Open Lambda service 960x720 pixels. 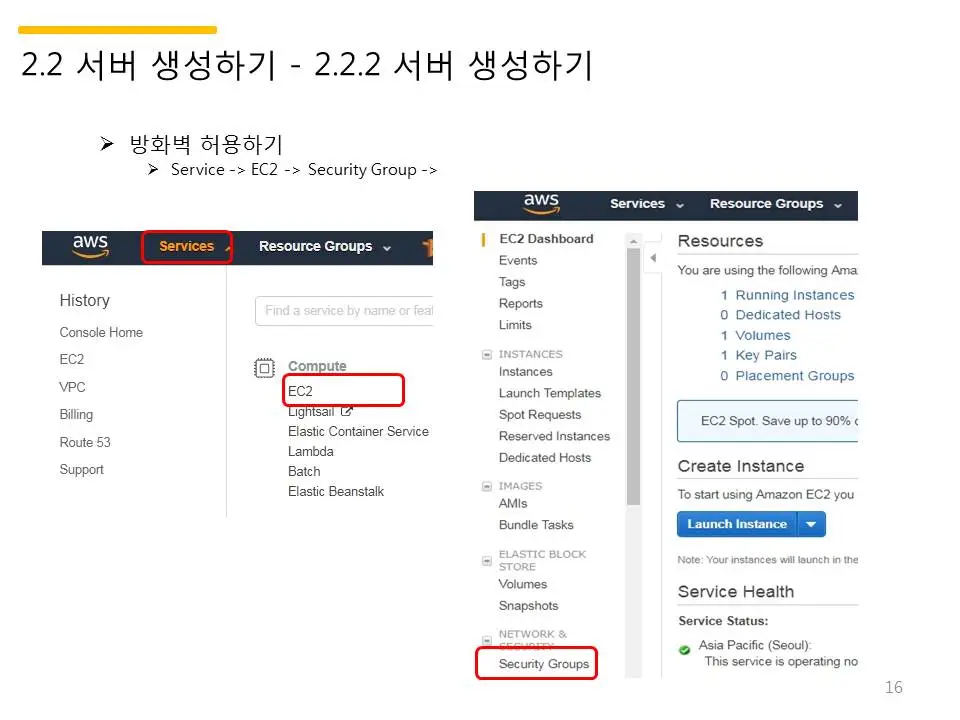310,451
